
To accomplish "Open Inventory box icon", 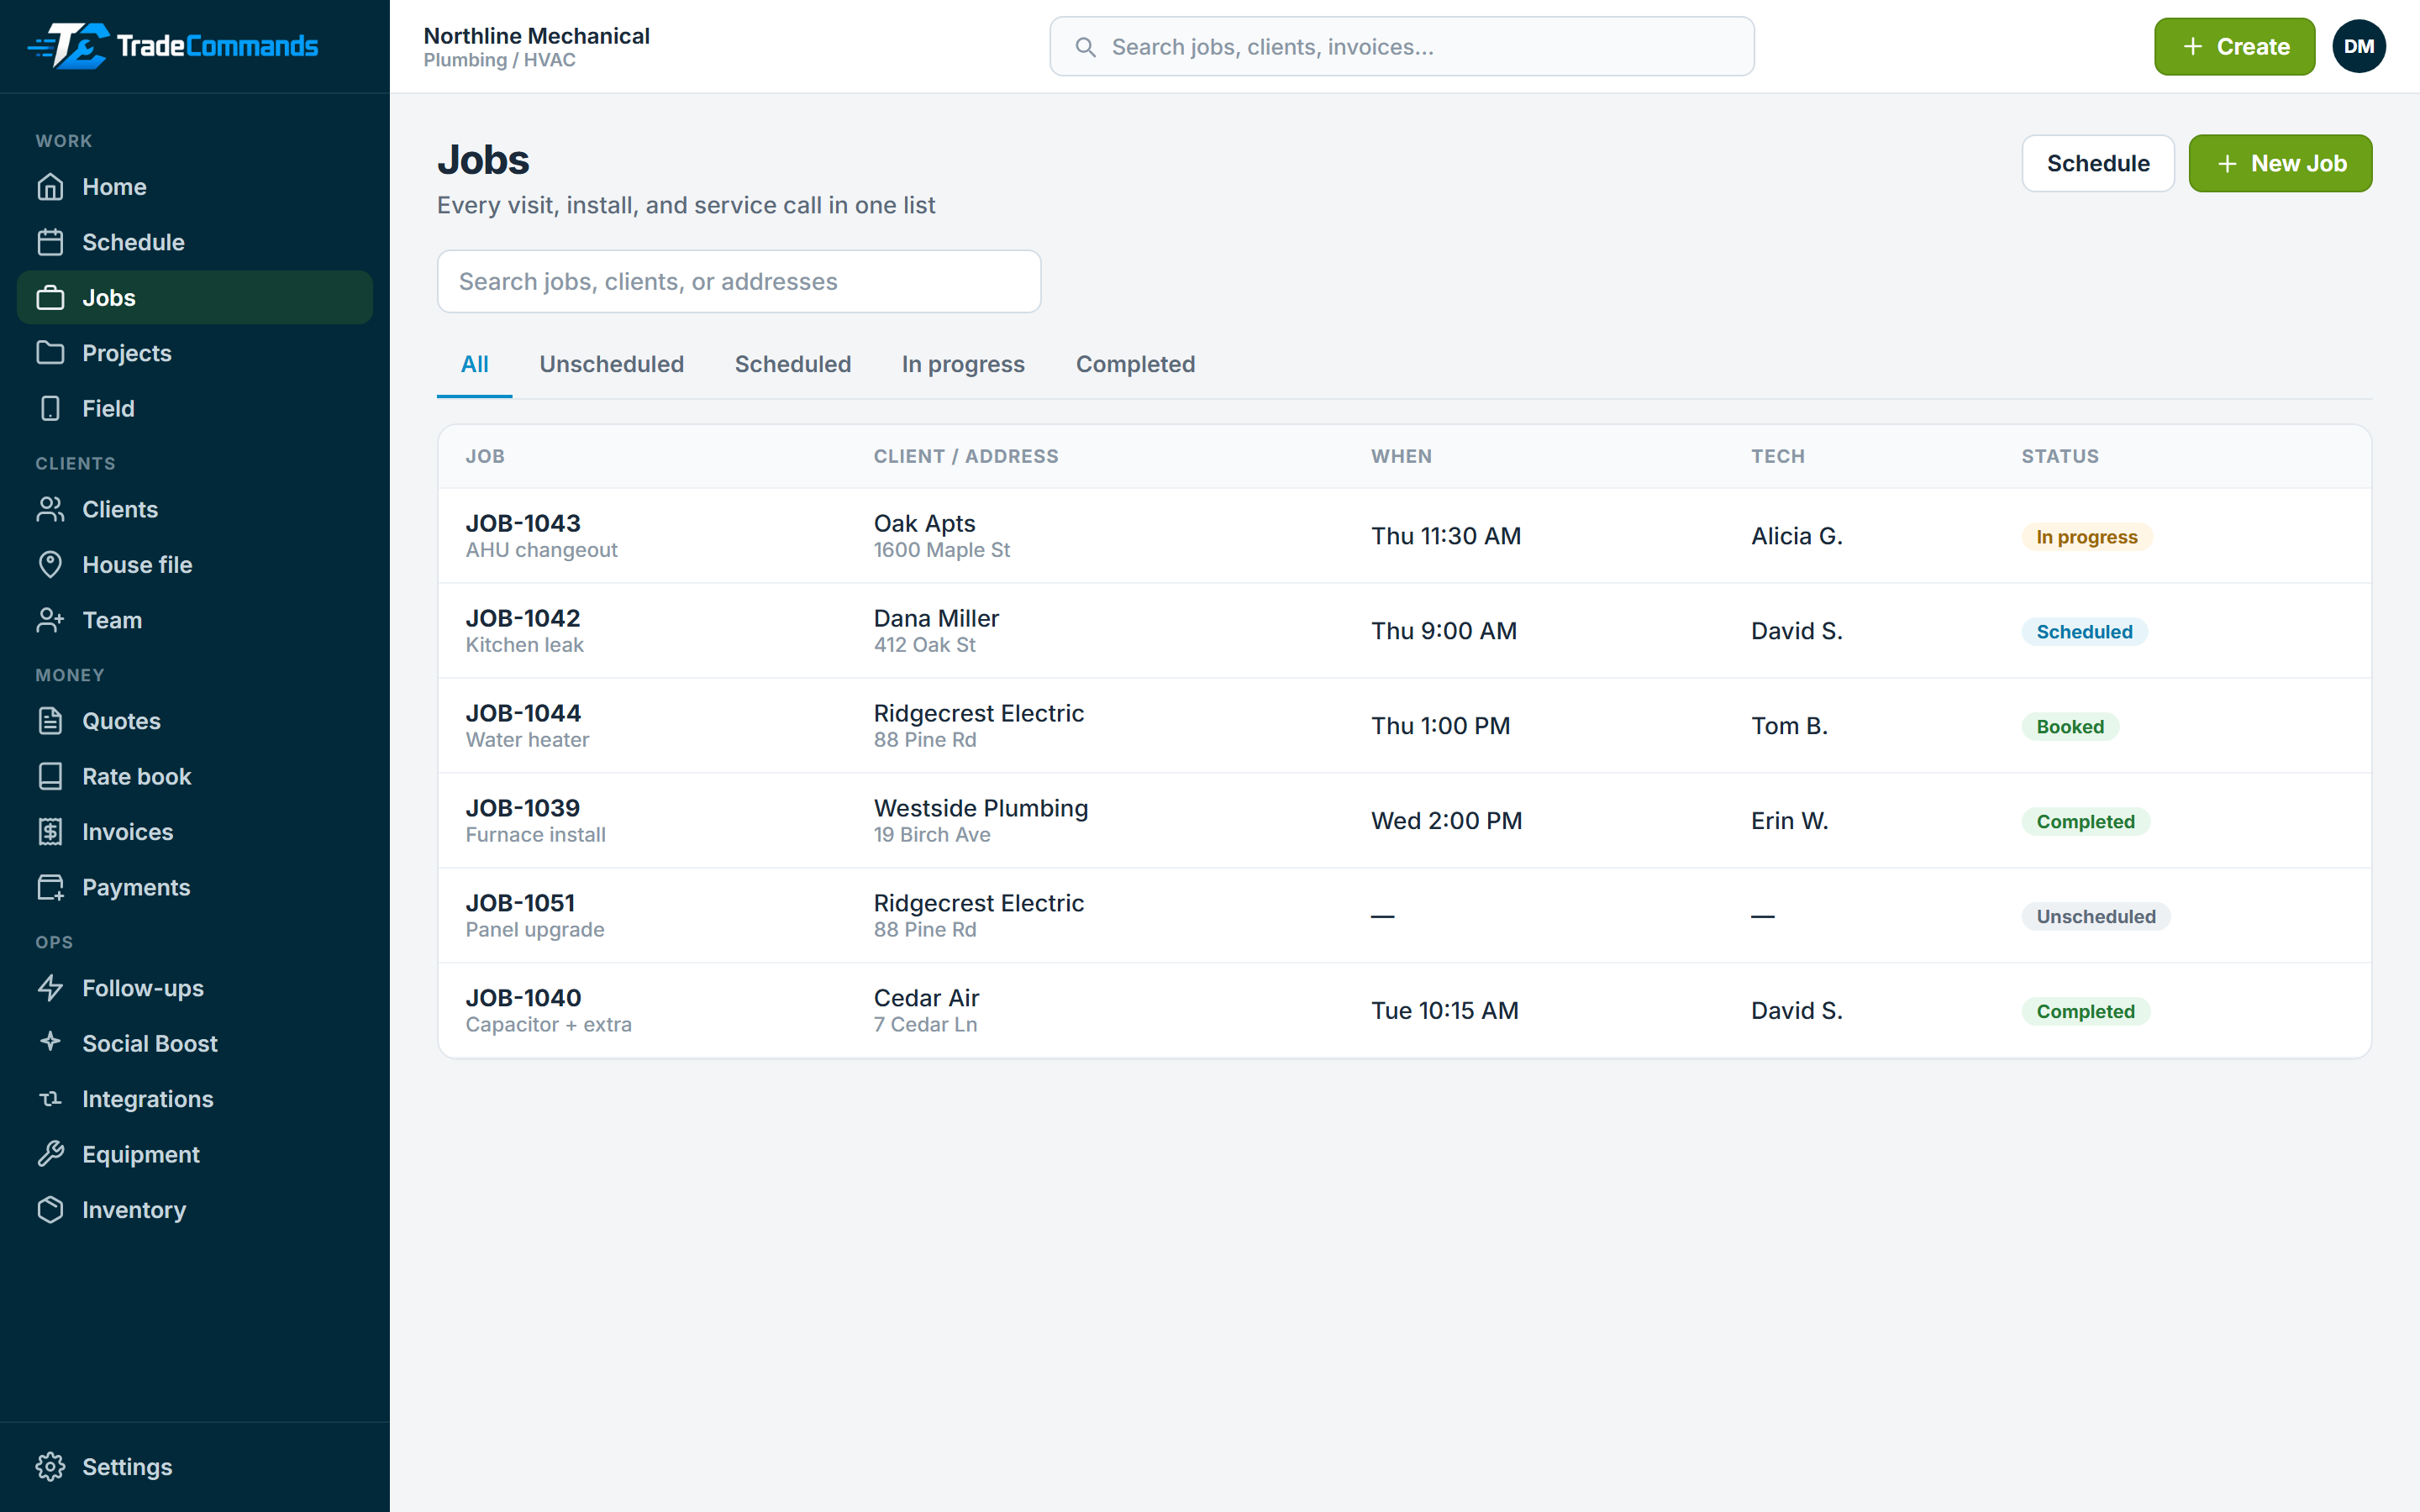I will 50,1210.
